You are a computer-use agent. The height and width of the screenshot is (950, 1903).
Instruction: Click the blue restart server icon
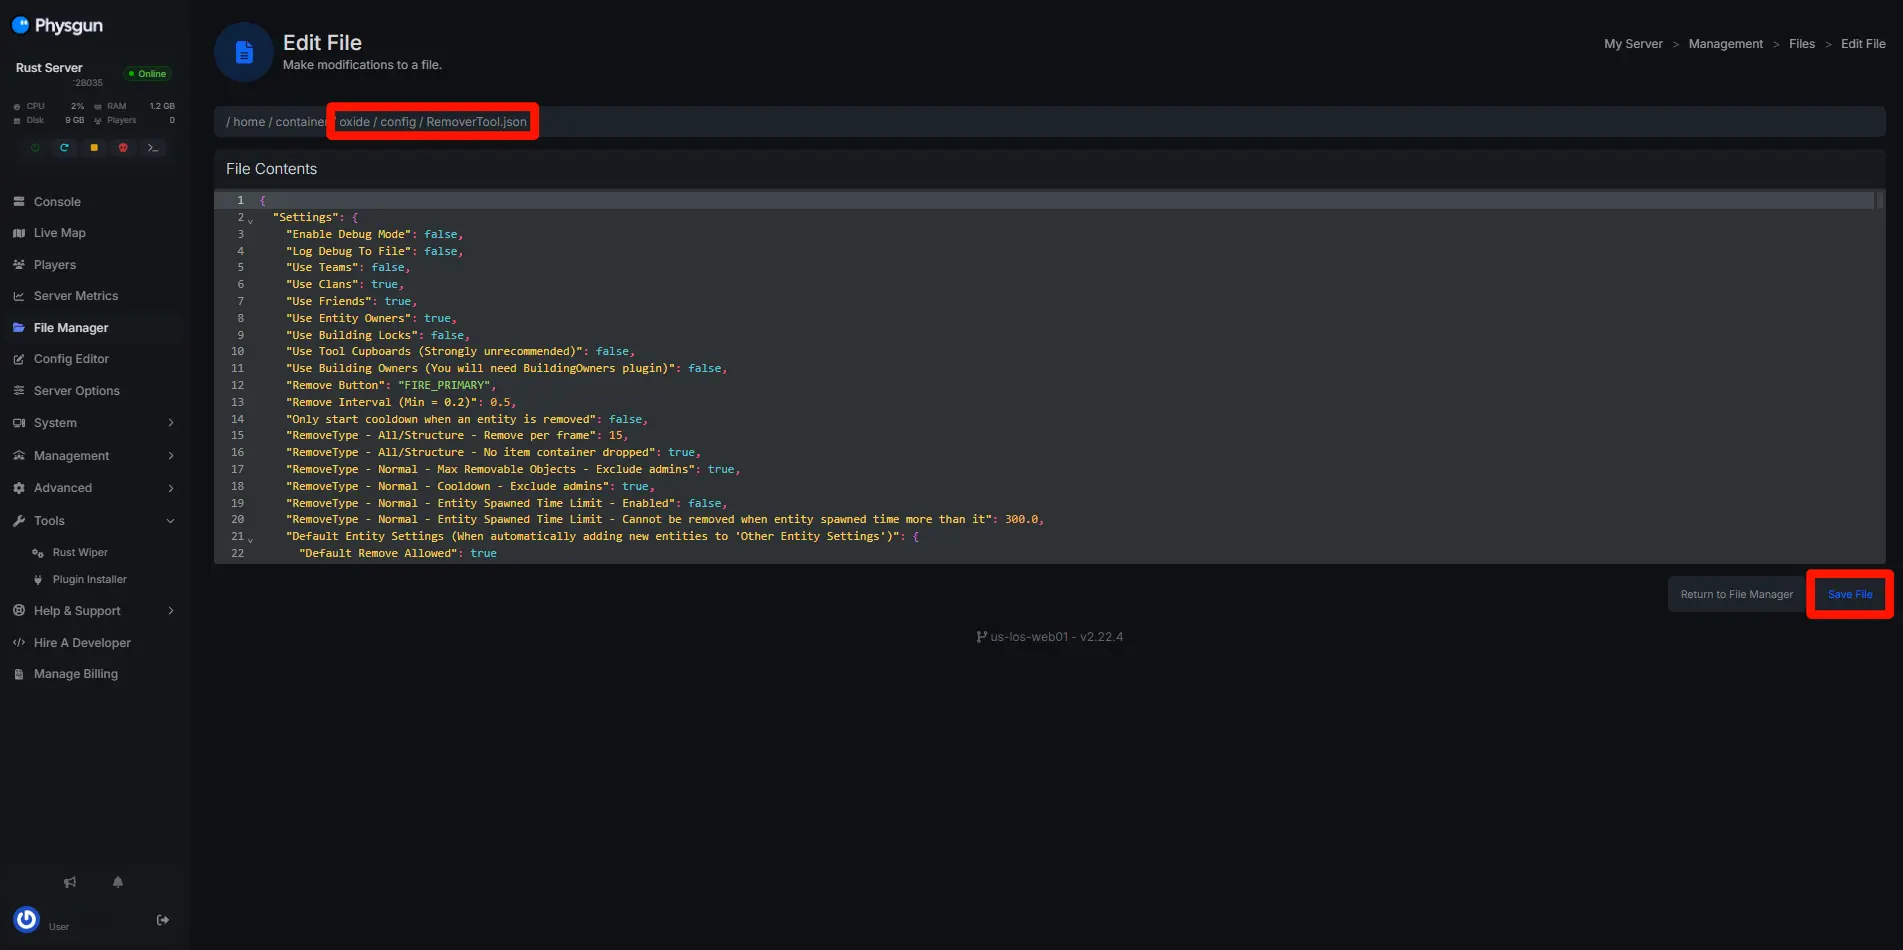(x=64, y=148)
